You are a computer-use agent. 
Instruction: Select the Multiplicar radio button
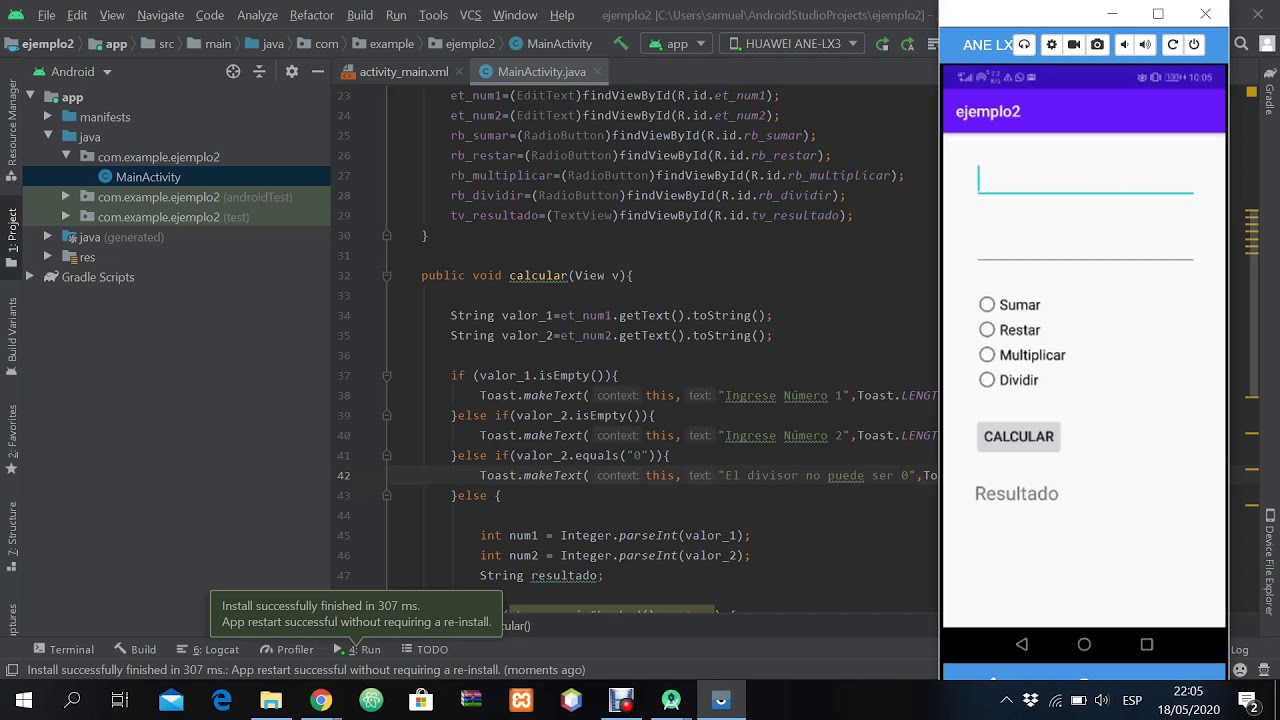click(1022, 355)
